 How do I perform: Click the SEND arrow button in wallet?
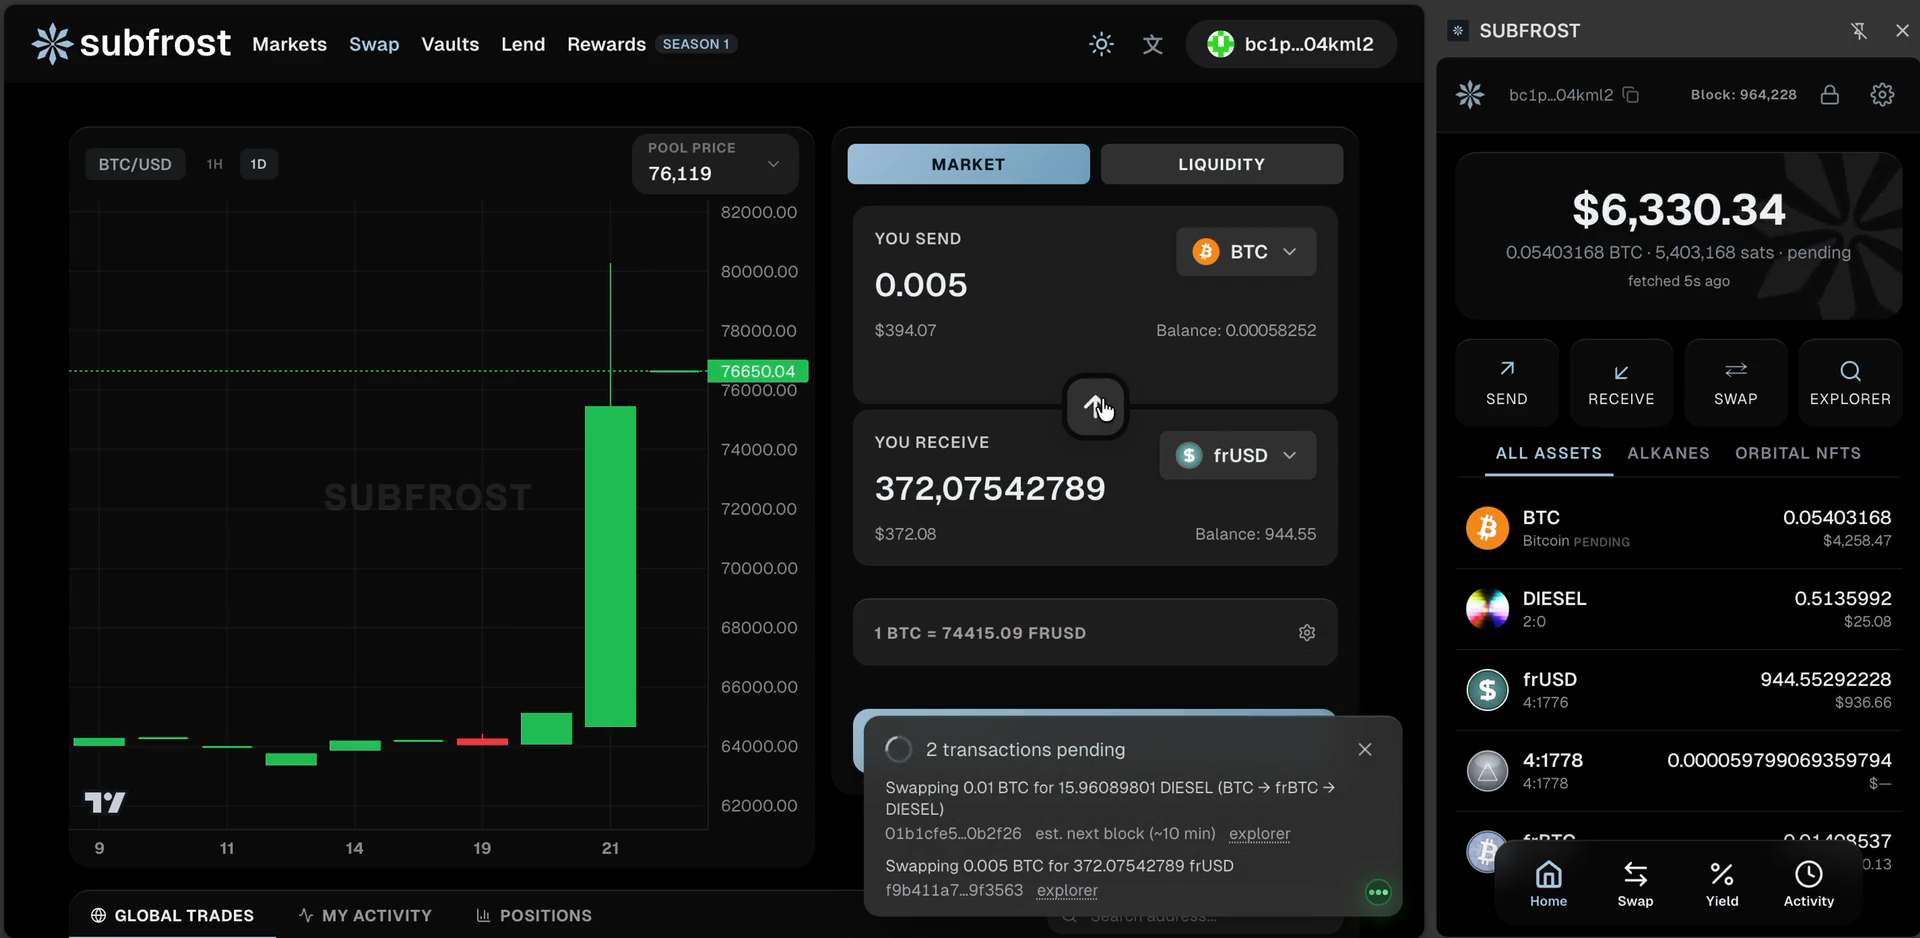(1506, 383)
